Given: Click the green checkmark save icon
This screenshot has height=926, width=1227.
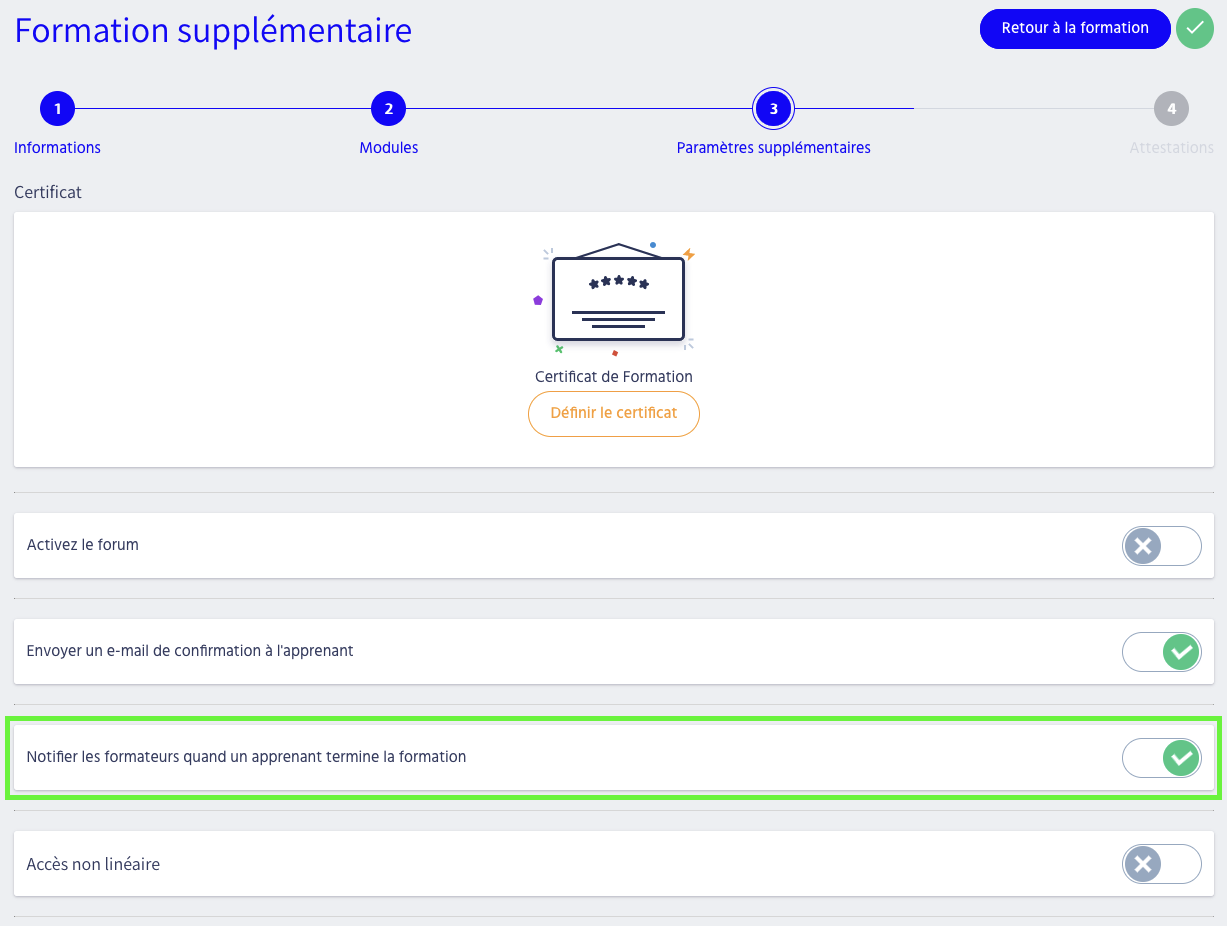Looking at the screenshot, I should pos(1194,28).
